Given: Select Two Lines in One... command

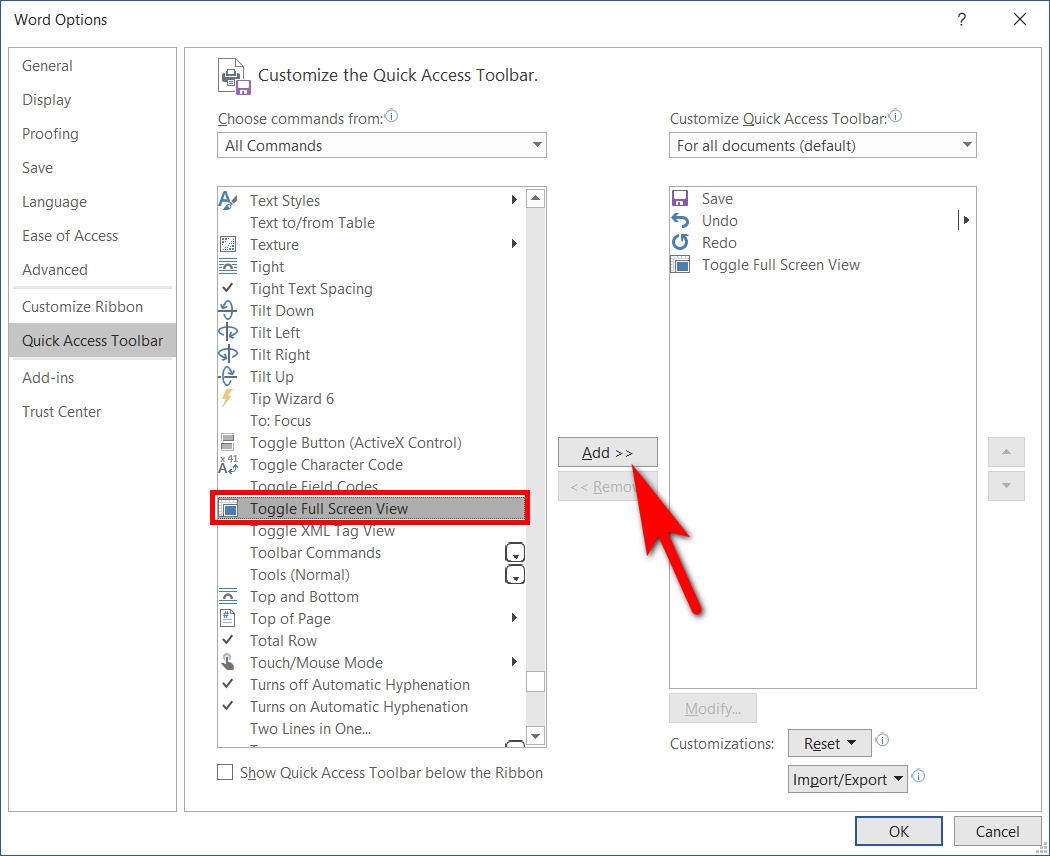Looking at the screenshot, I should (x=372, y=729).
